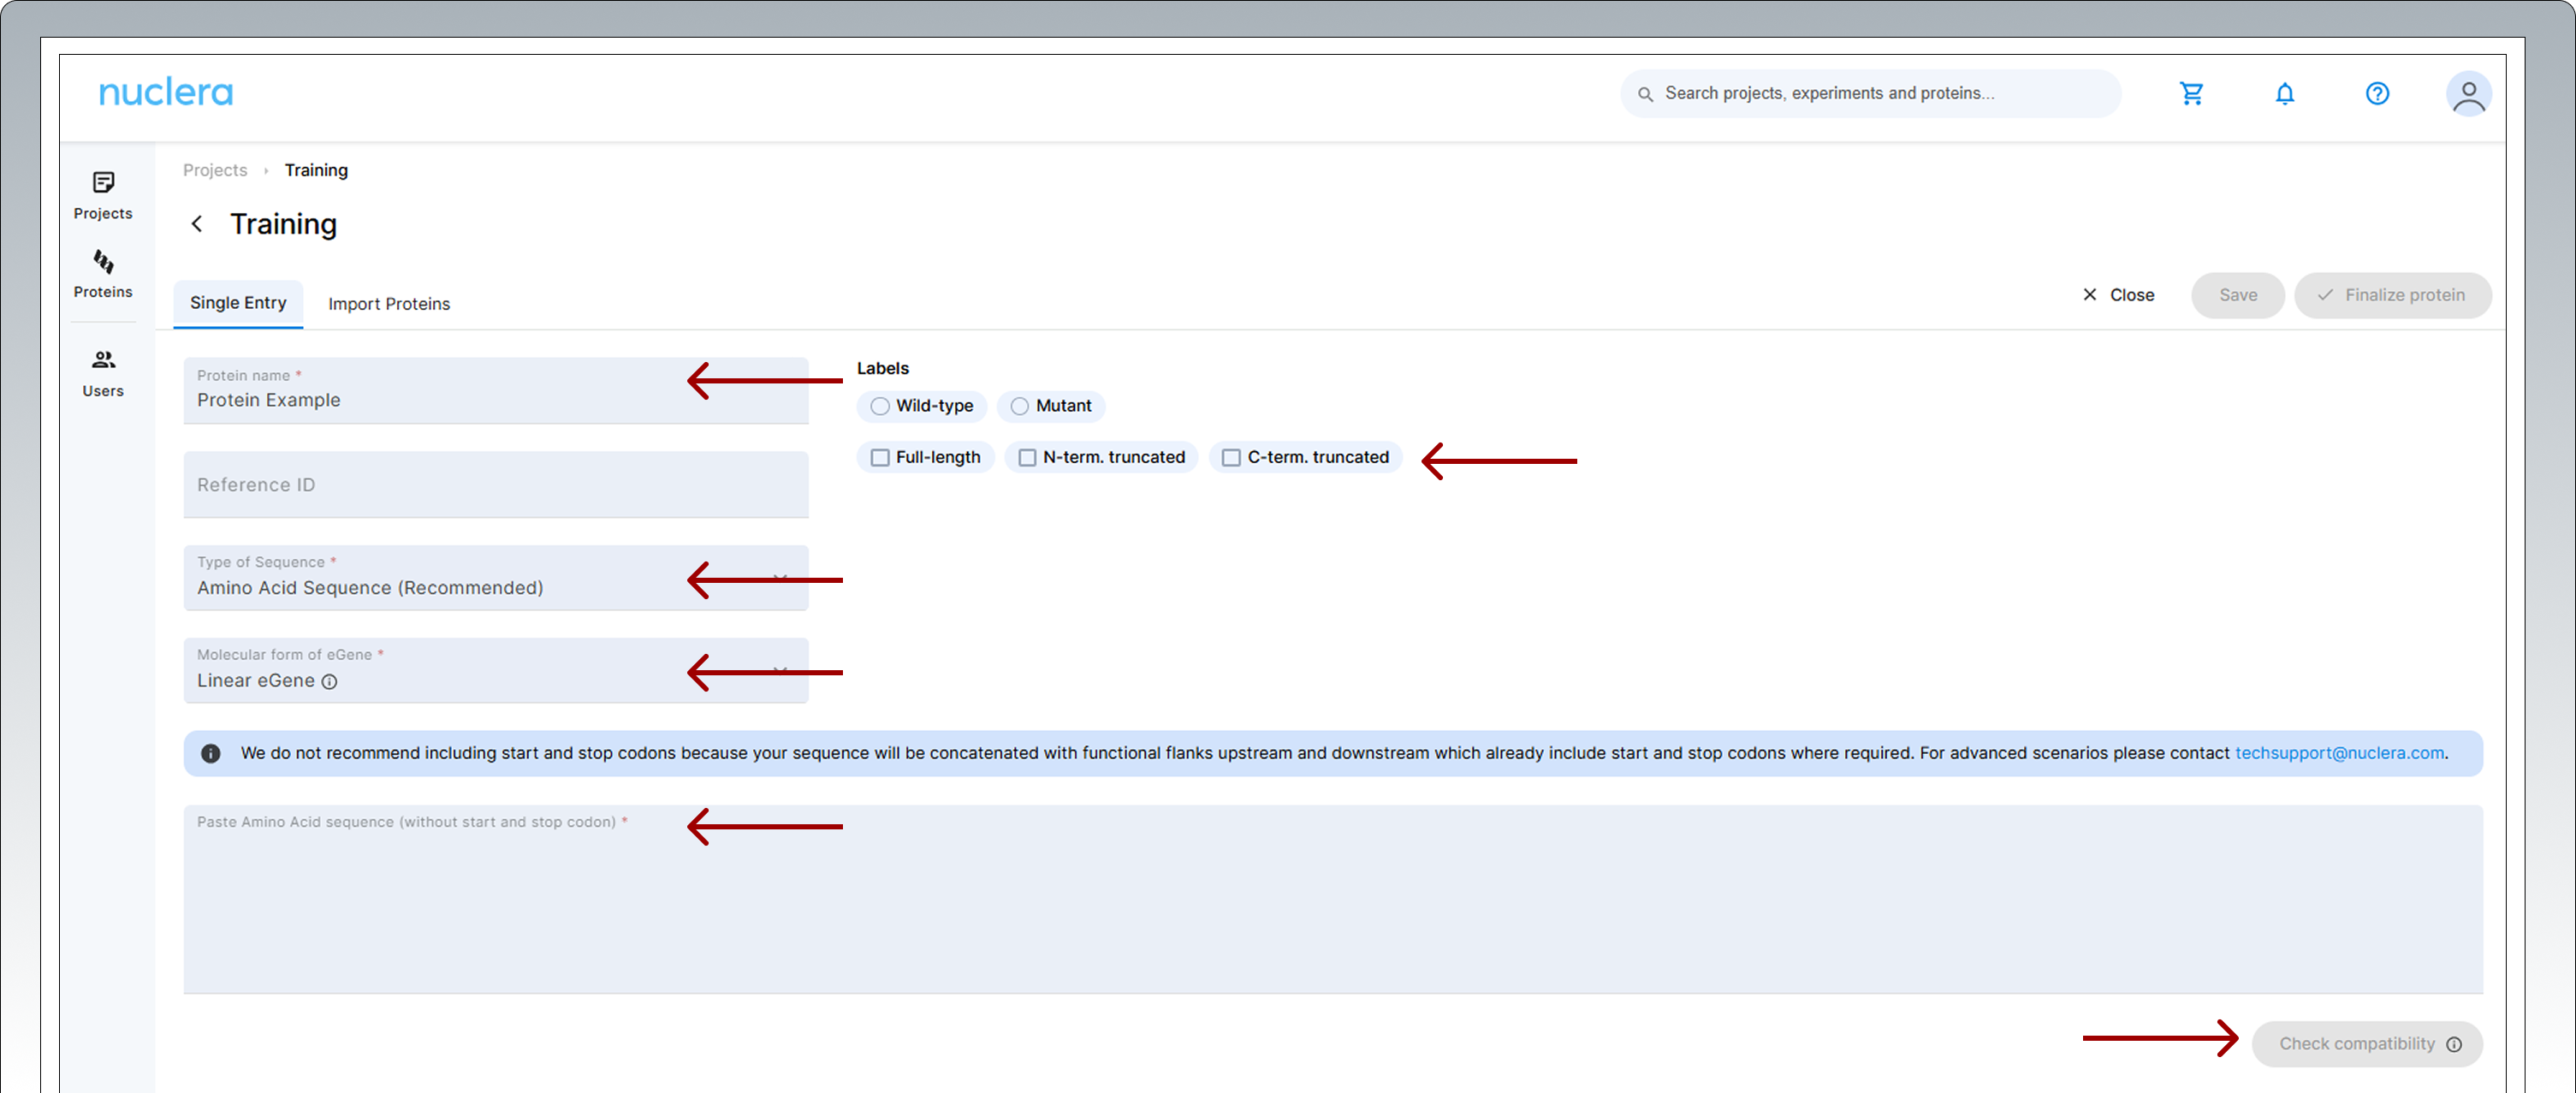Click info icon next to Linear eGene
The height and width of the screenshot is (1093, 2576).
pos(329,681)
